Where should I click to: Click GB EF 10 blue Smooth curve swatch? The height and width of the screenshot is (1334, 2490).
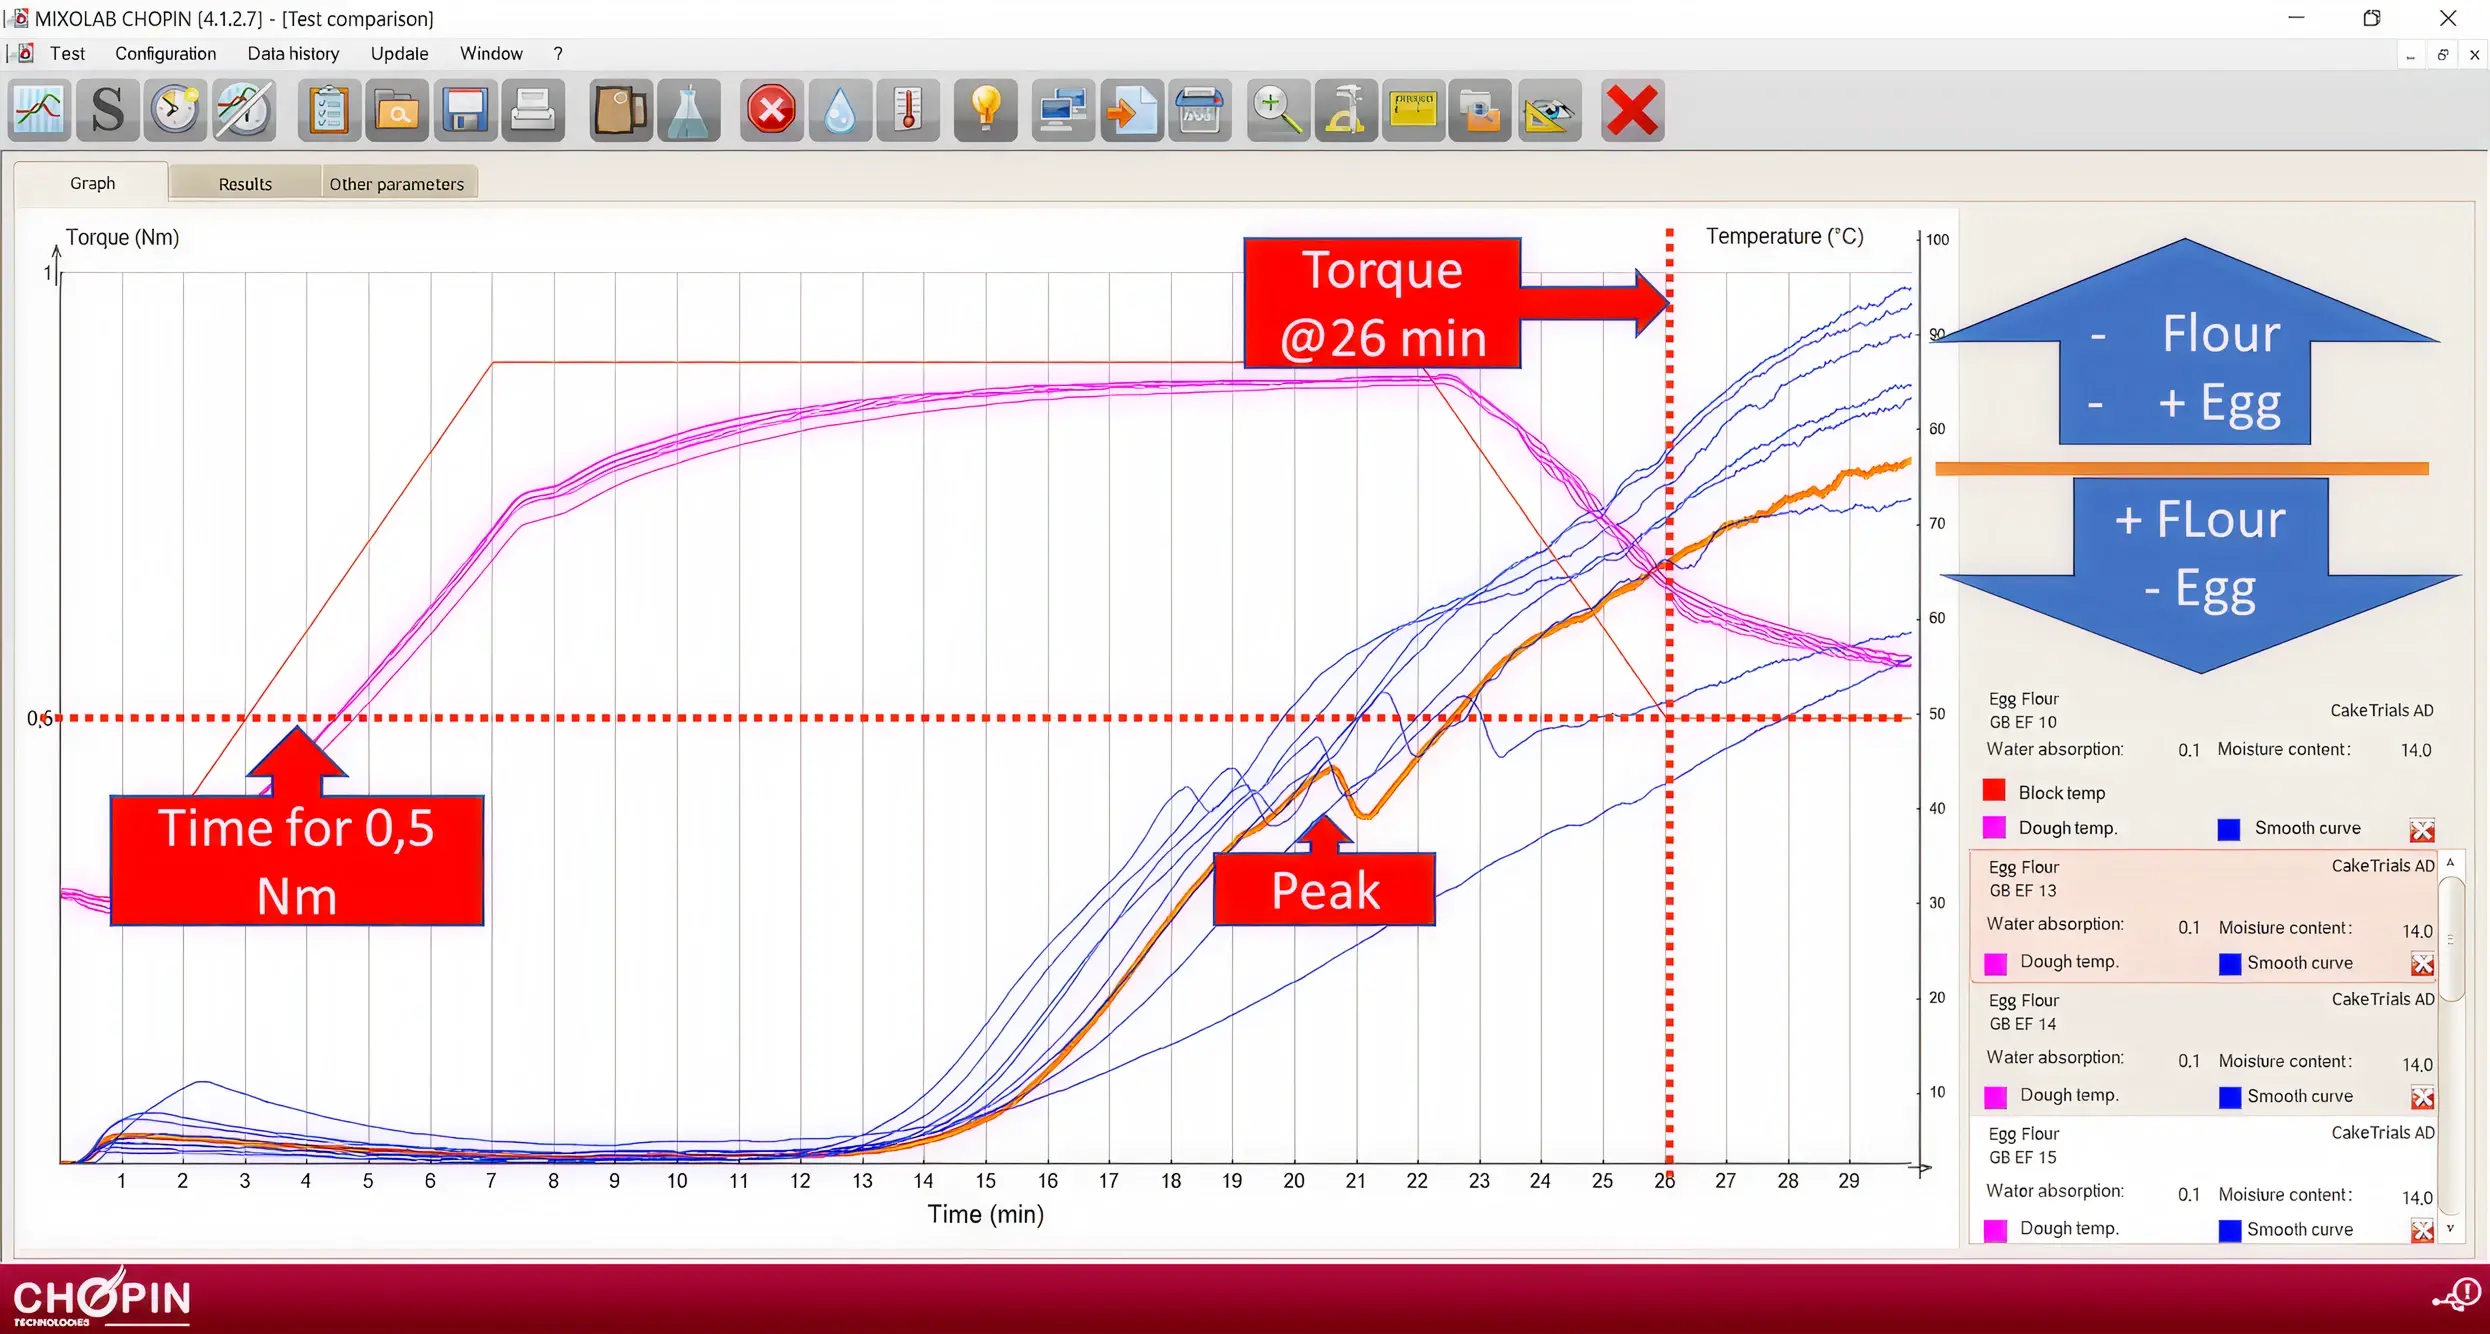pos(2229,829)
